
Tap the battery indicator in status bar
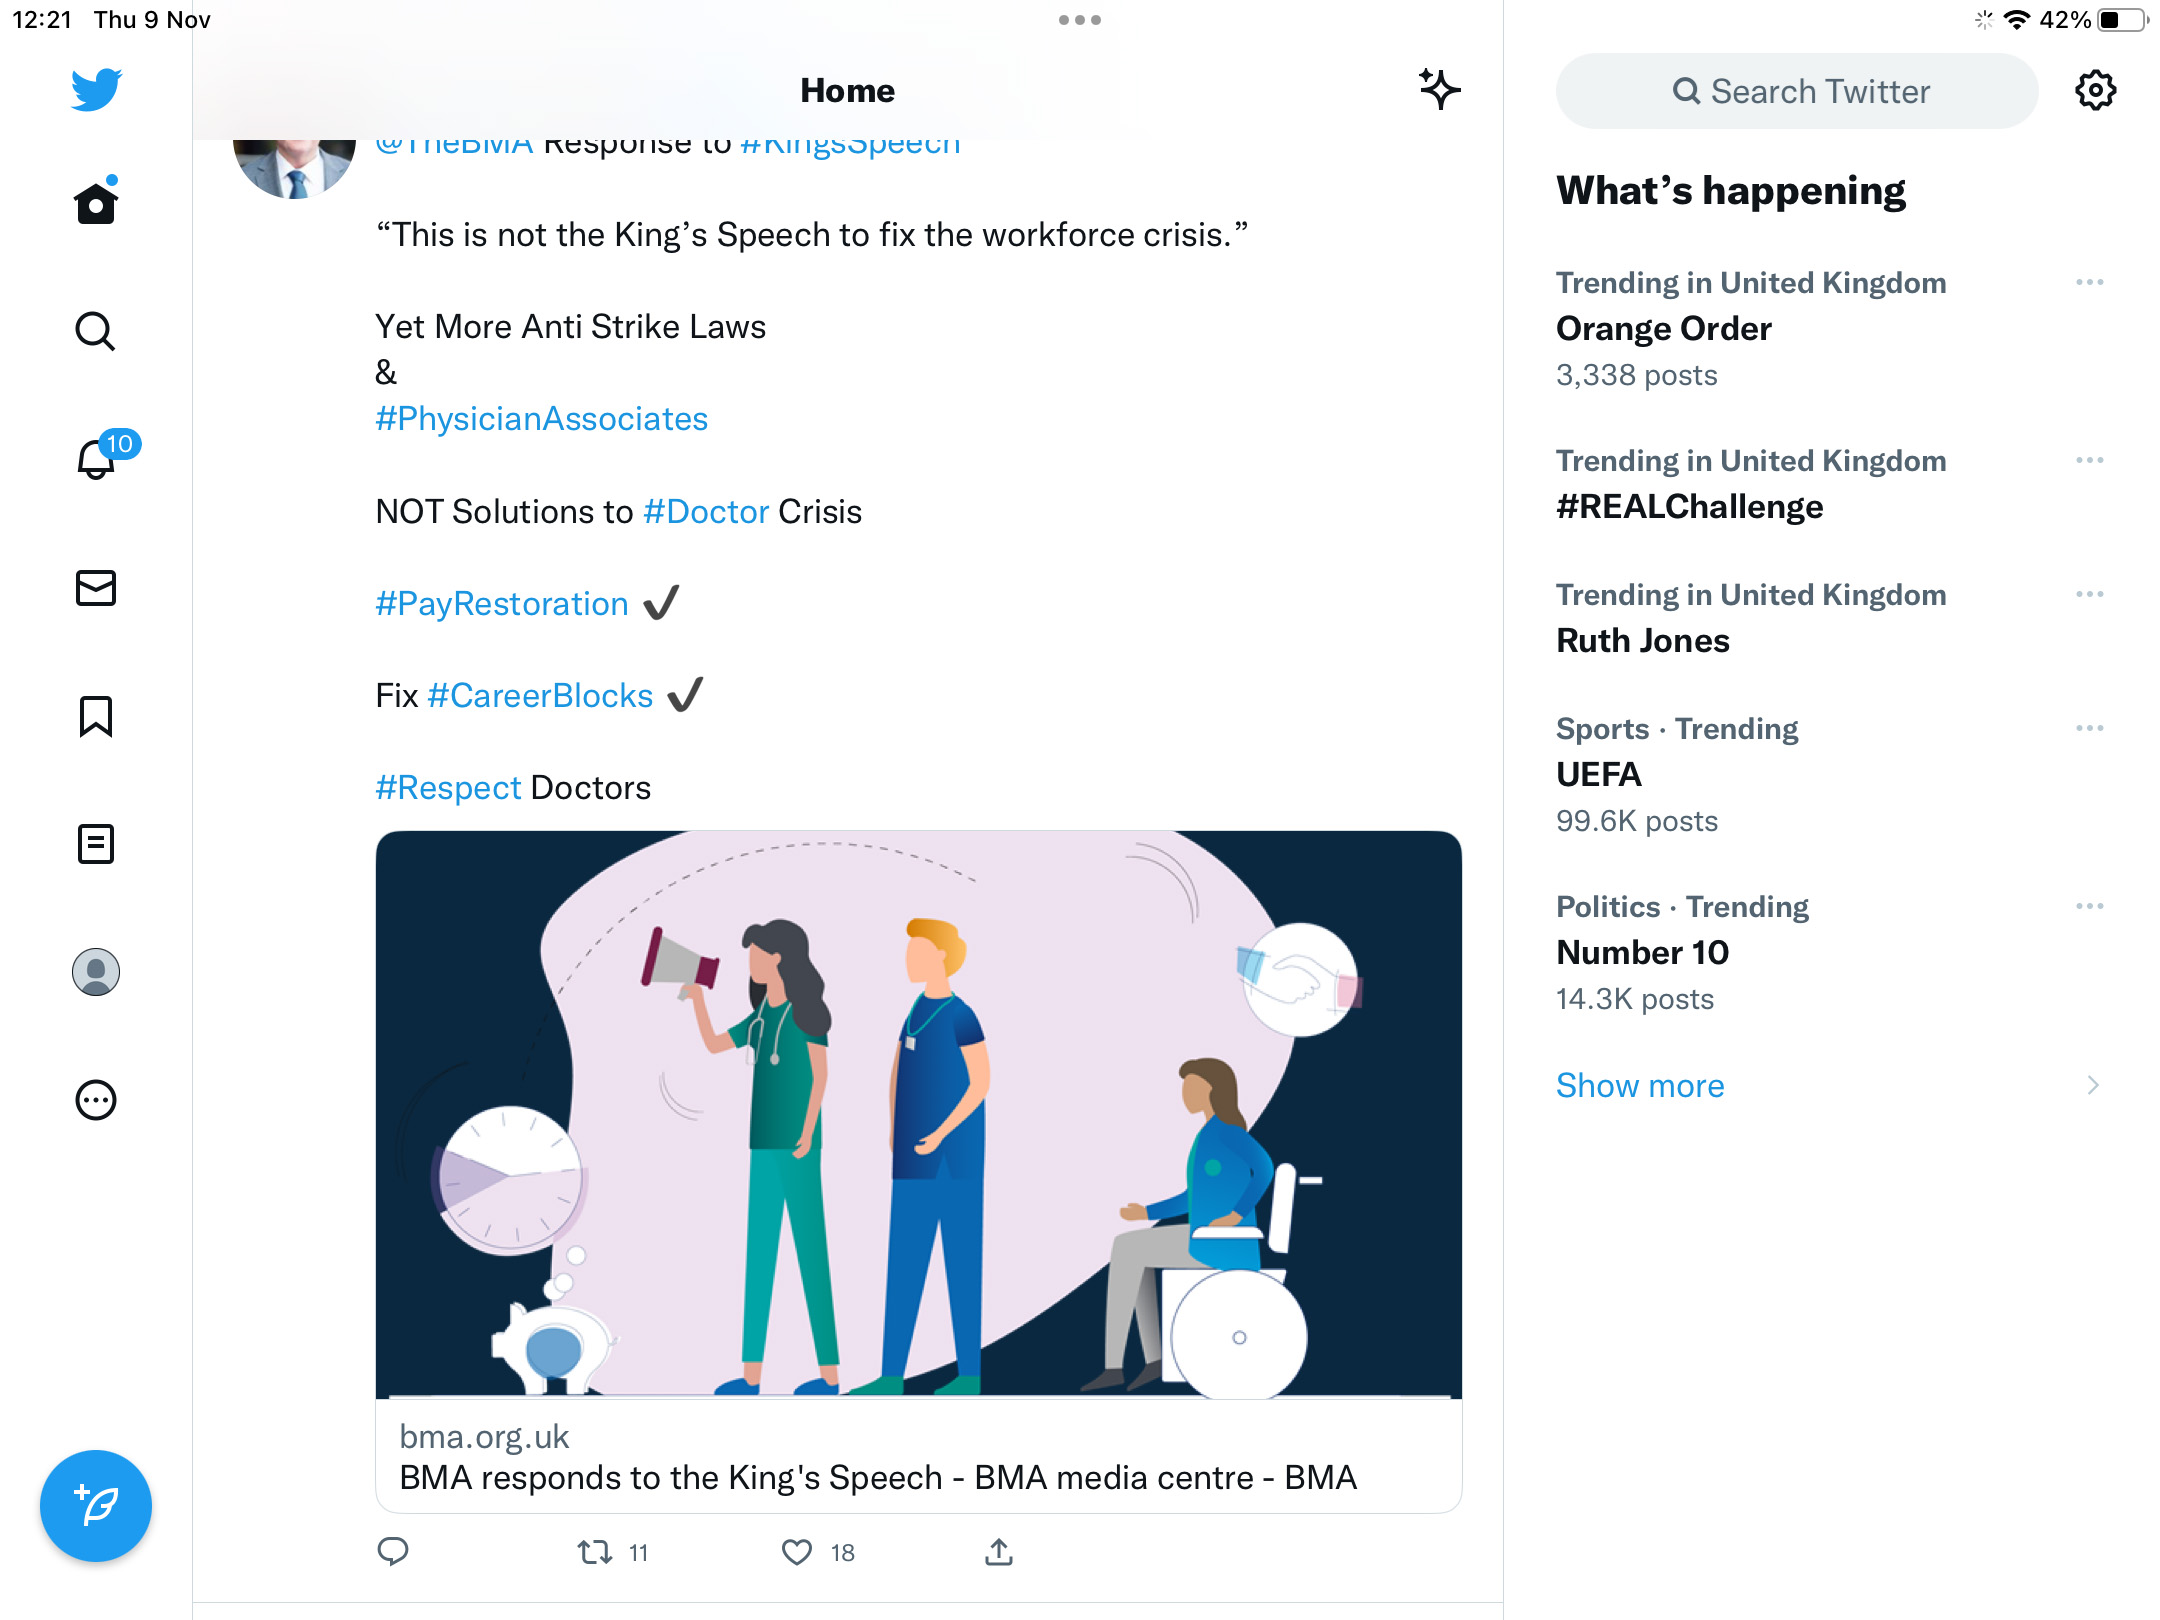coord(2122,20)
